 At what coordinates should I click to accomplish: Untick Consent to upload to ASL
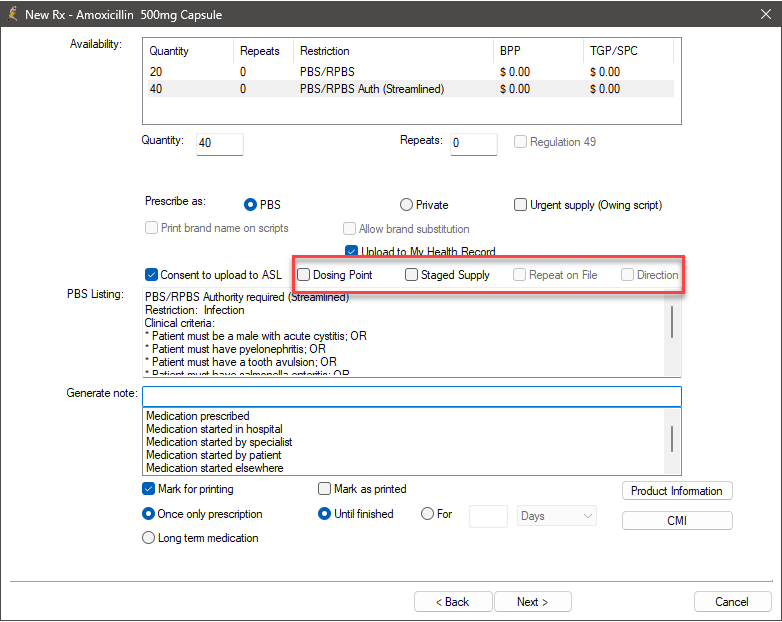[151, 274]
